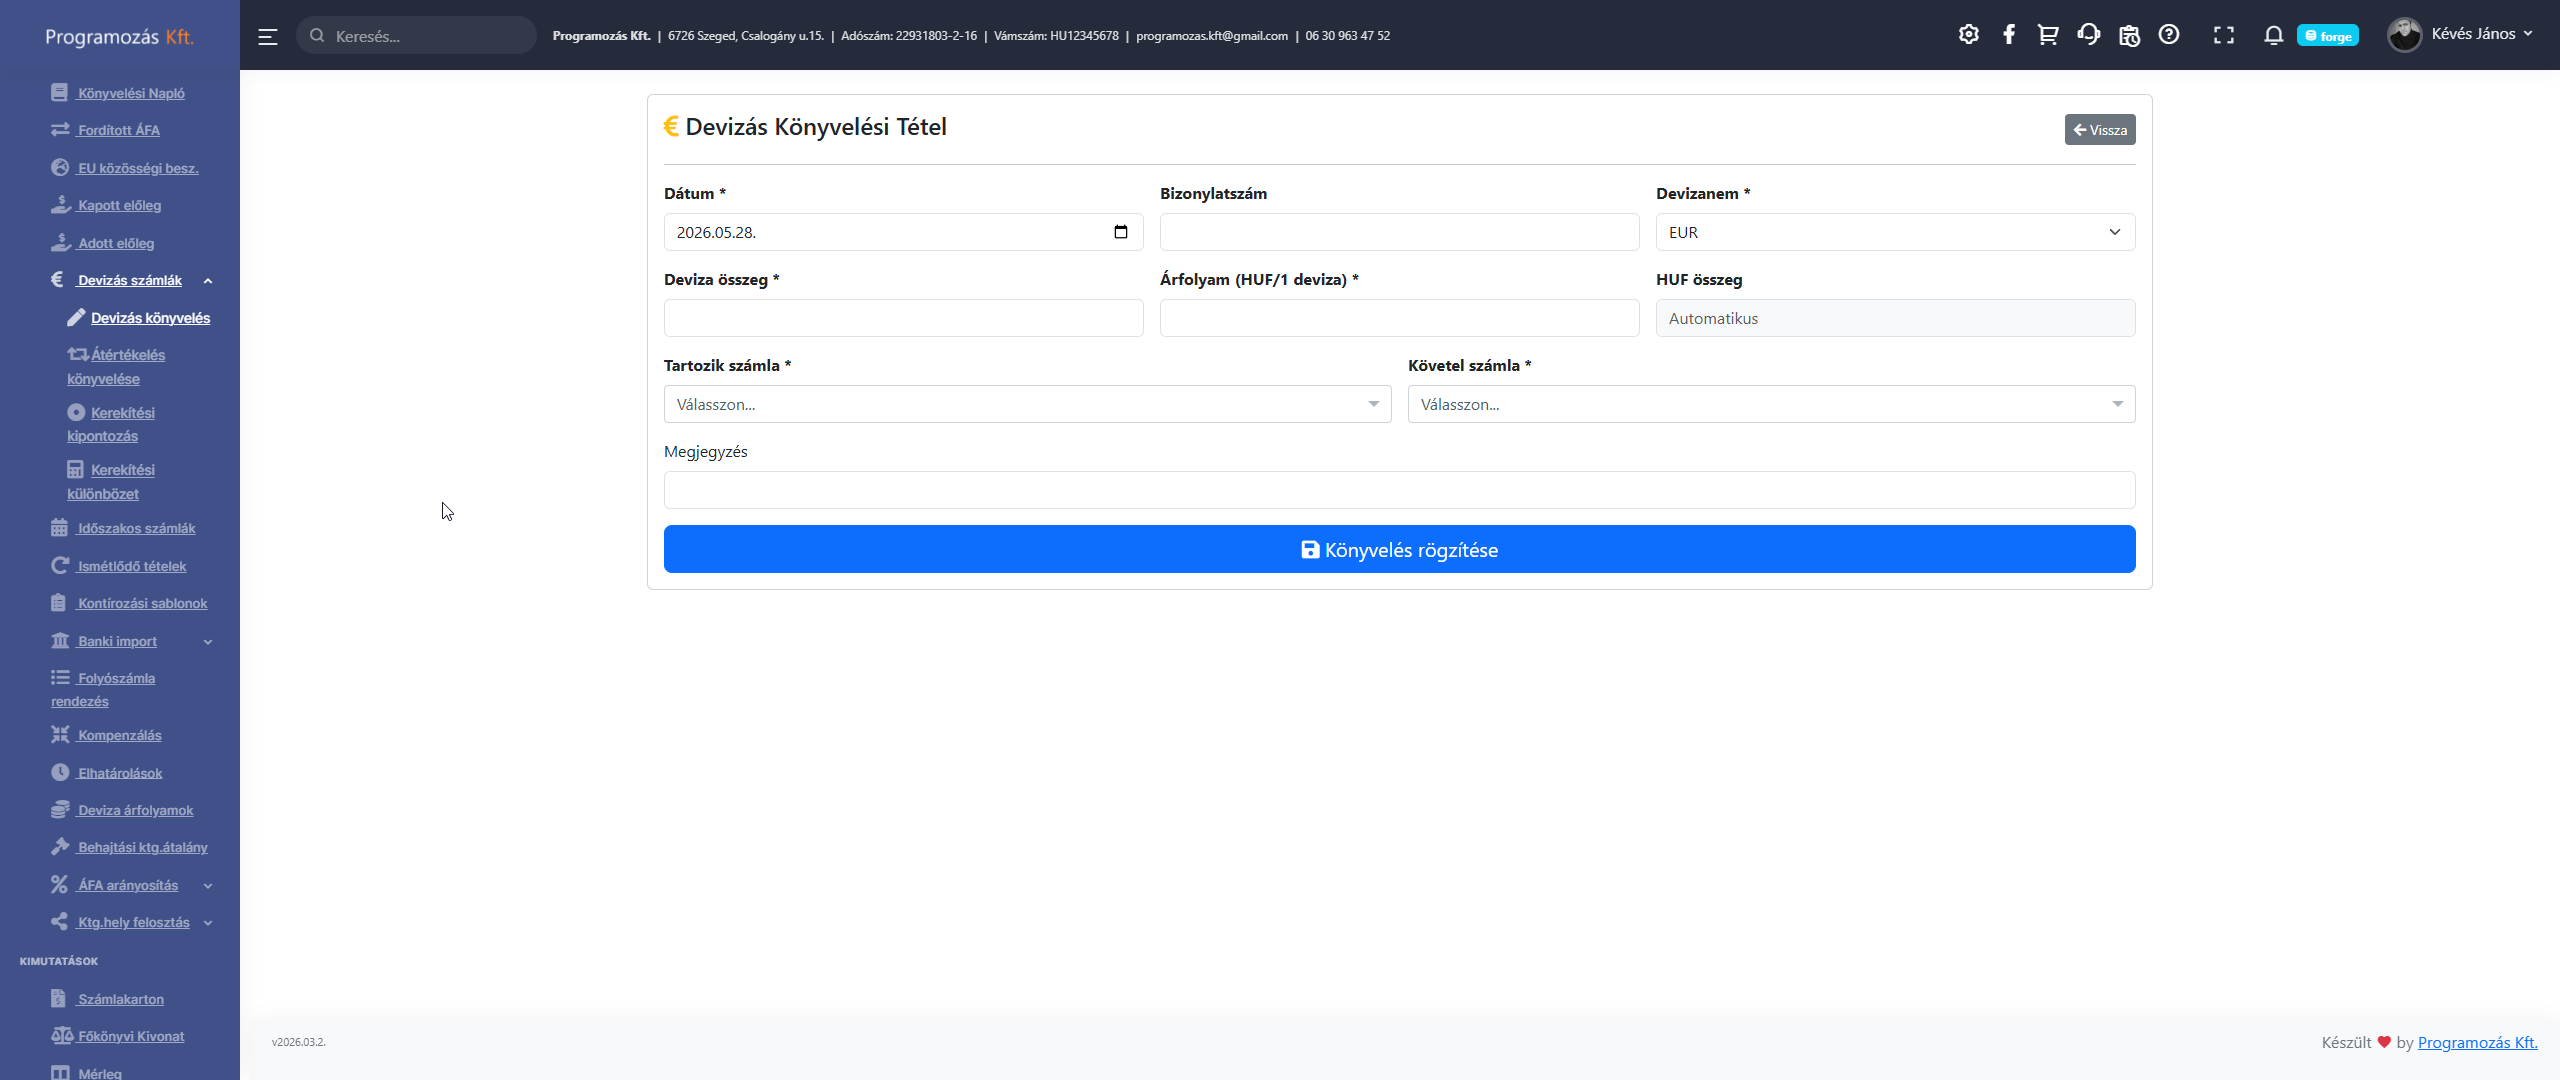
Task: Click the Kompenzálás arrows icon
Action: click(60, 735)
